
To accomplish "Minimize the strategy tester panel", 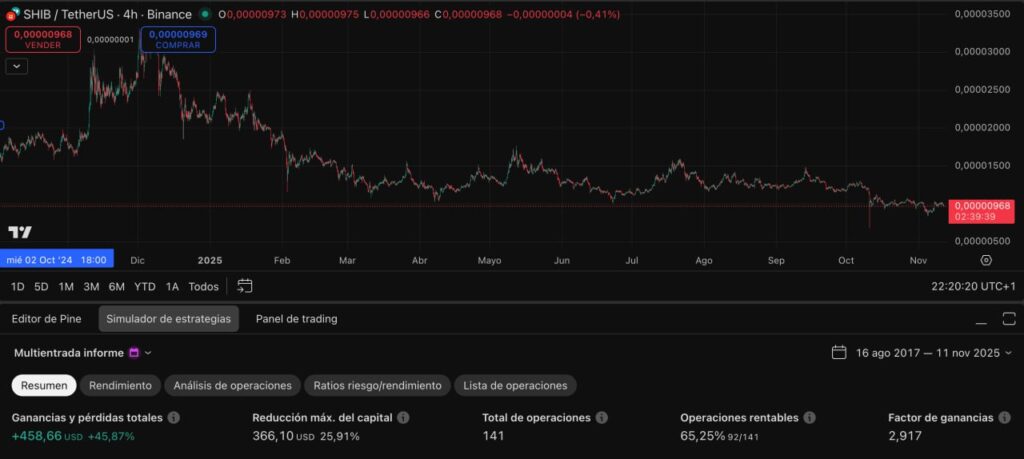I will click(982, 319).
